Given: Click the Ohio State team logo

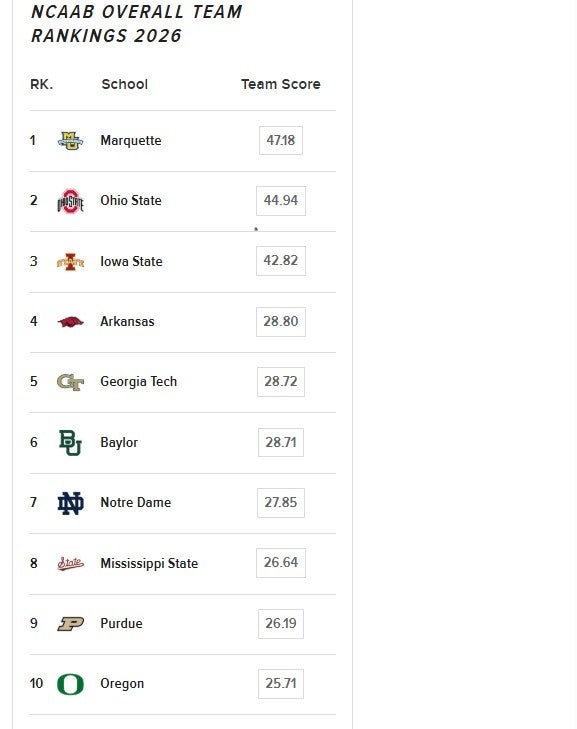Looking at the screenshot, I should 70,201.
